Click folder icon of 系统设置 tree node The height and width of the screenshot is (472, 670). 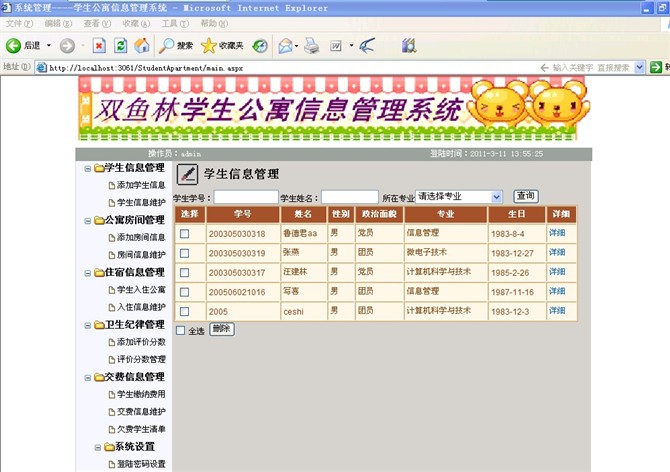[109, 447]
